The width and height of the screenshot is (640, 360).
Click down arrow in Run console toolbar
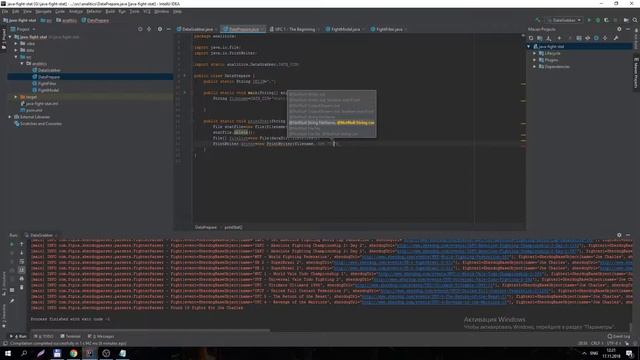coord(22,253)
